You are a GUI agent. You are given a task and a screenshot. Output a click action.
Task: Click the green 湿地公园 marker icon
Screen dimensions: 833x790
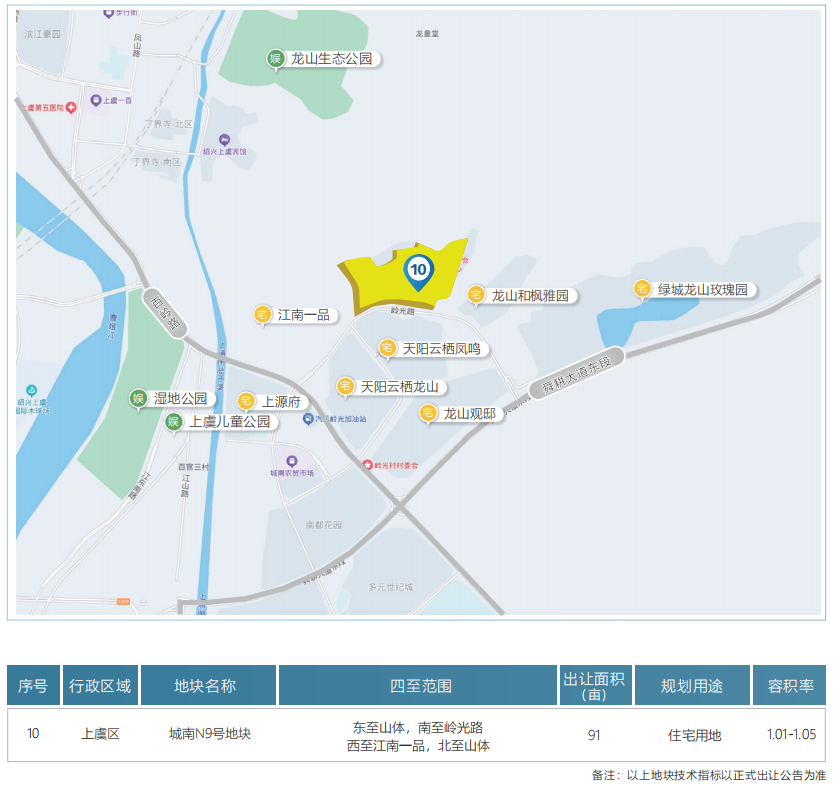pyautogui.click(x=138, y=398)
